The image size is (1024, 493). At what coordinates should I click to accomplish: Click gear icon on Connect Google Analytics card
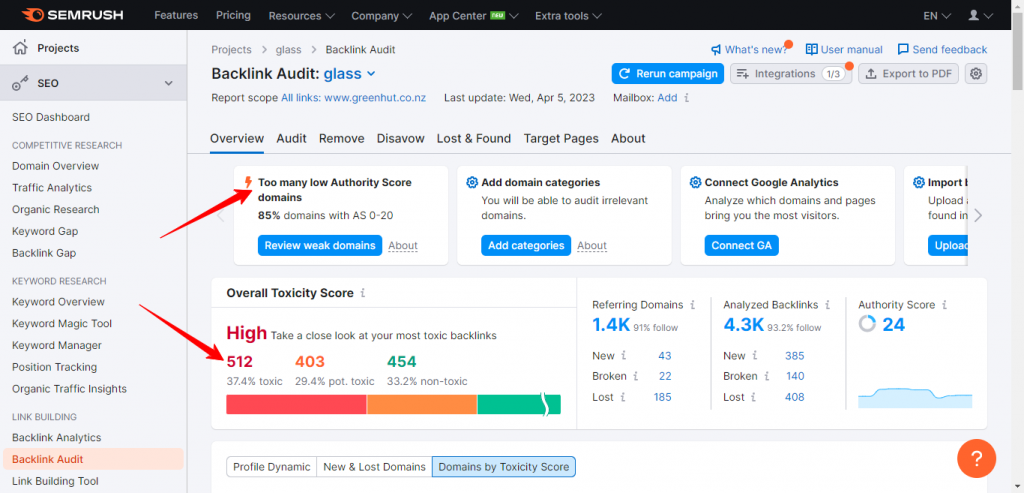695,182
